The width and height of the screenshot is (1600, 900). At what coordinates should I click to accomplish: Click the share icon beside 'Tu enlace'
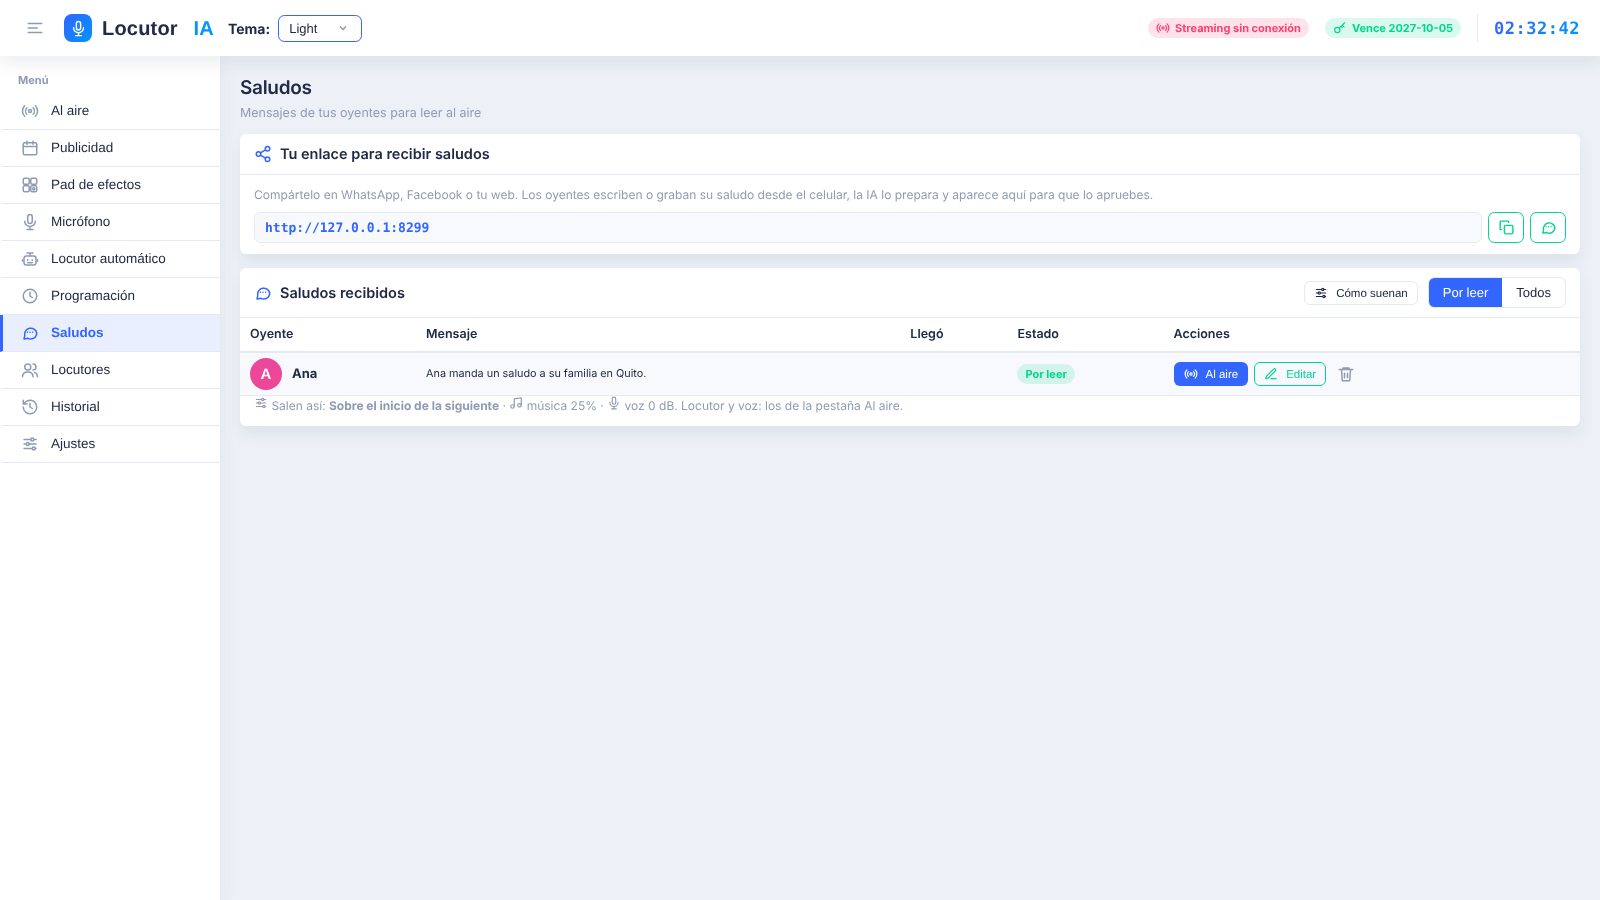tap(263, 154)
